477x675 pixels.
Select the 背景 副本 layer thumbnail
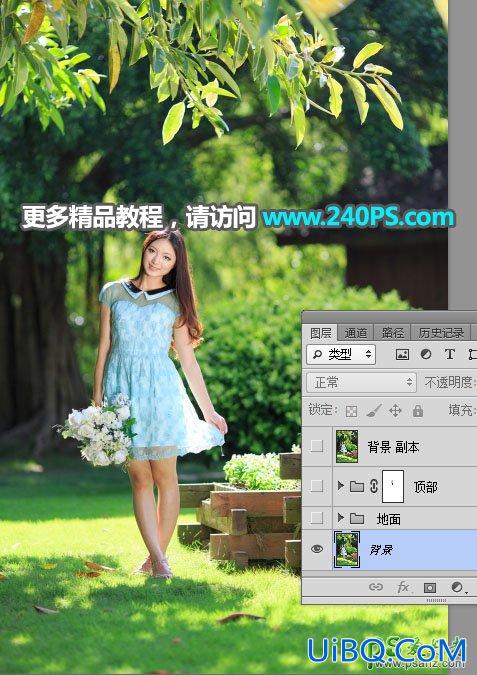point(347,446)
